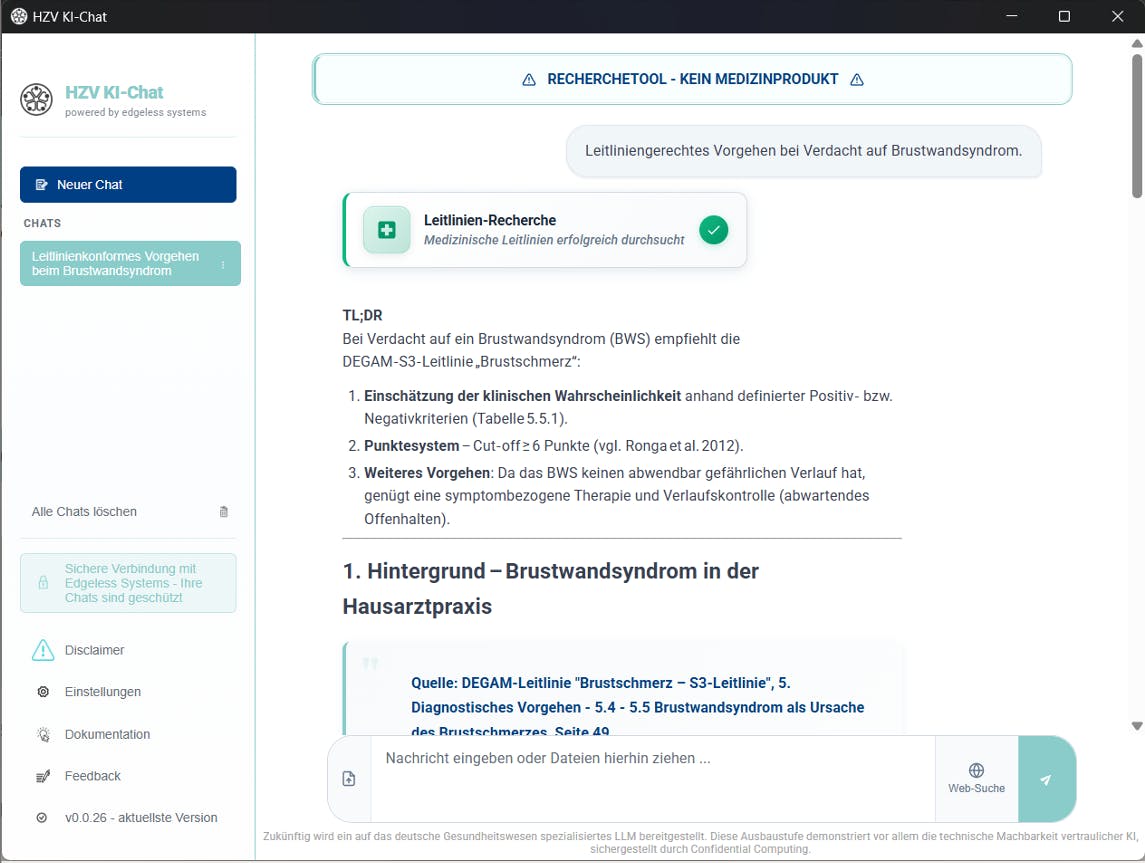The width and height of the screenshot is (1145, 863).
Task: Toggle the Web-Suche option
Action: pyautogui.click(x=976, y=778)
